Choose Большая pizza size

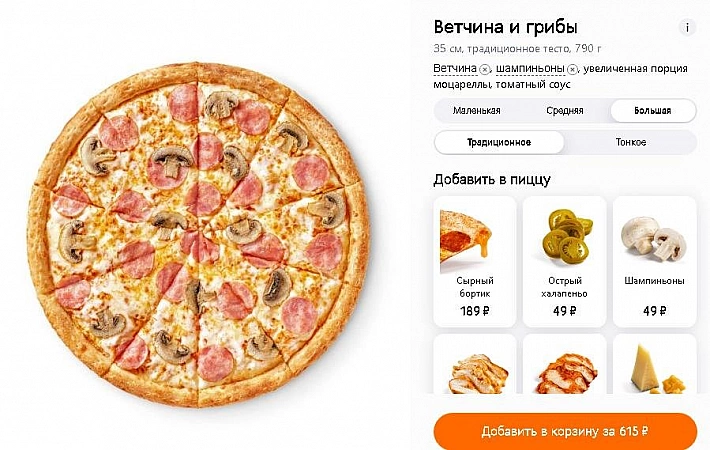(652, 110)
